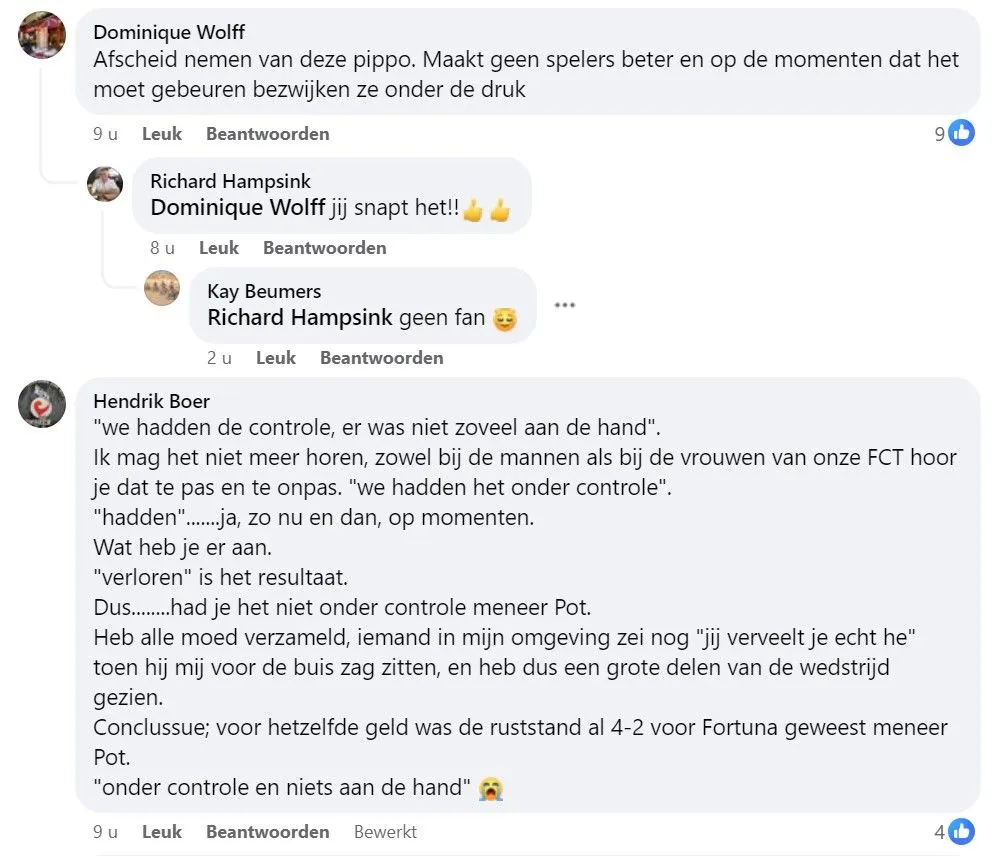Click Leuk under Dominique Wolff's comment
The width and height of the screenshot is (1003, 856).
pyautogui.click(x=161, y=133)
